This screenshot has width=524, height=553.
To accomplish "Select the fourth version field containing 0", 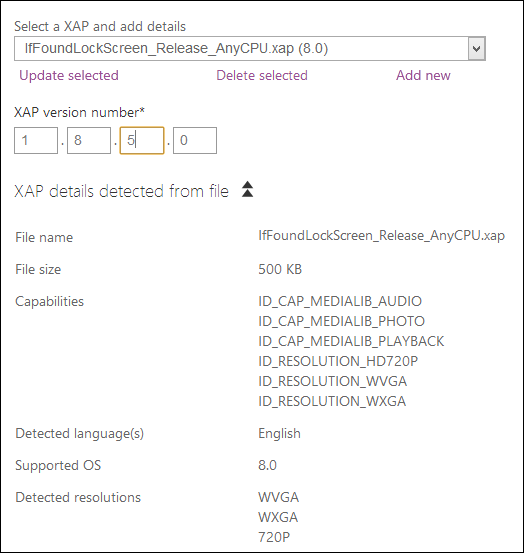I will pos(195,140).
